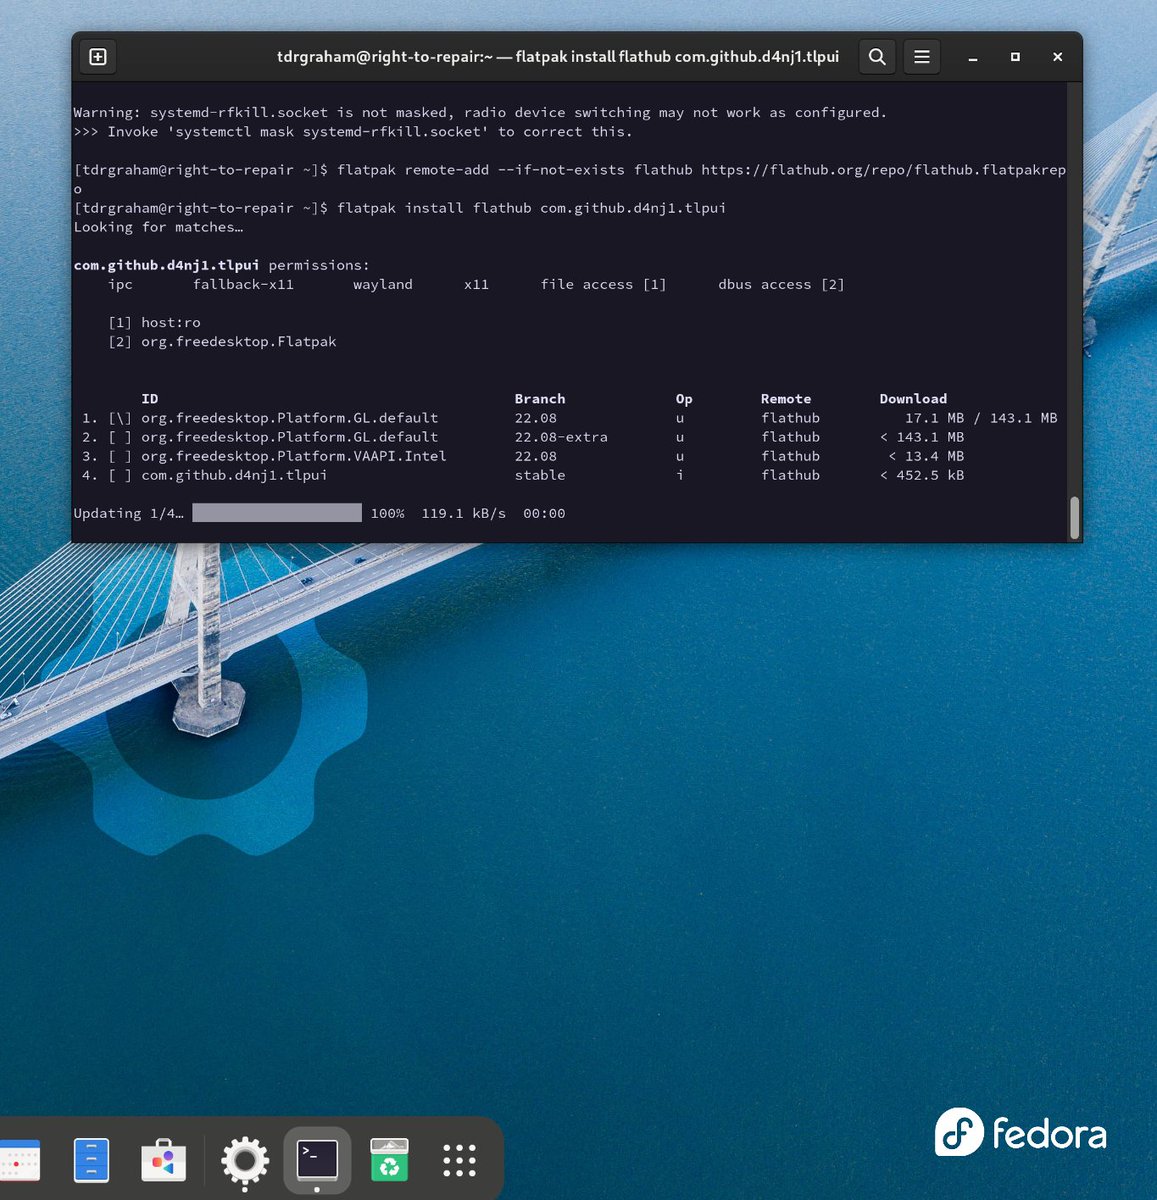Minimize the terminal window
The height and width of the screenshot is (1200, 1157).
(x=972, y=57)
